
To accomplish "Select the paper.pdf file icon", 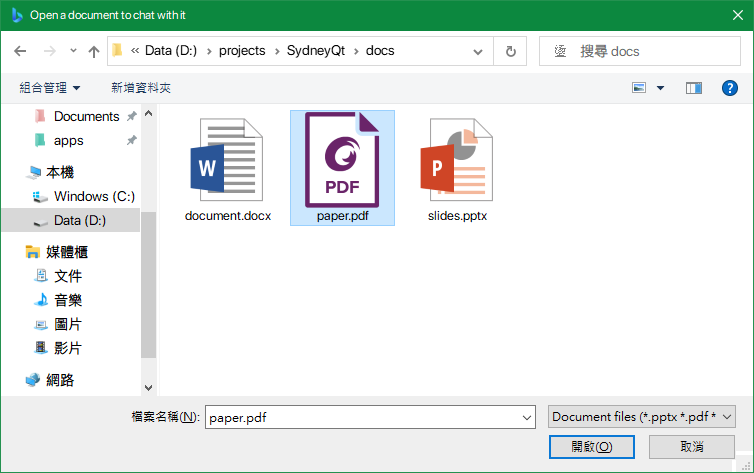I will (342, 159).
